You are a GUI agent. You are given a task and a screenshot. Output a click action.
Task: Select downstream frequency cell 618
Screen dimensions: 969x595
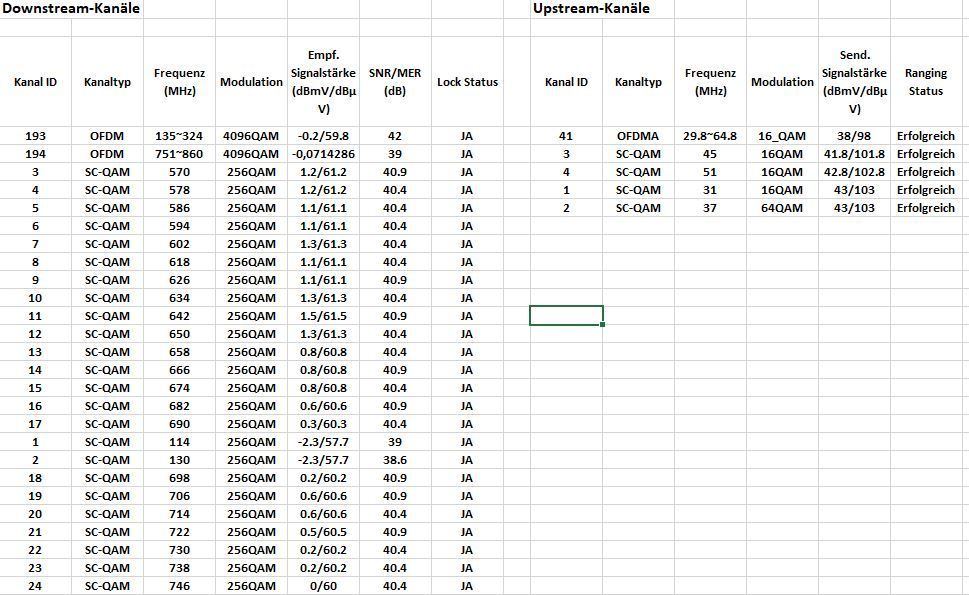click(179, 262)
